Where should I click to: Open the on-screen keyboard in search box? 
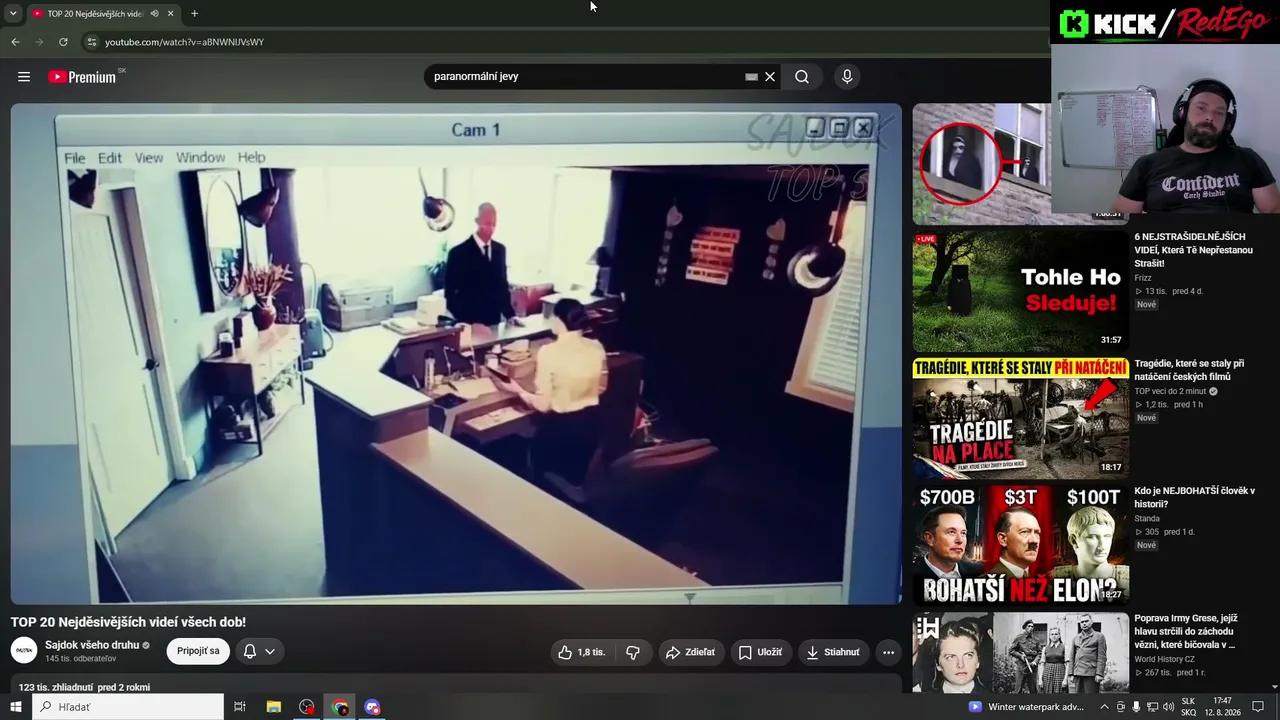(751, 77)
